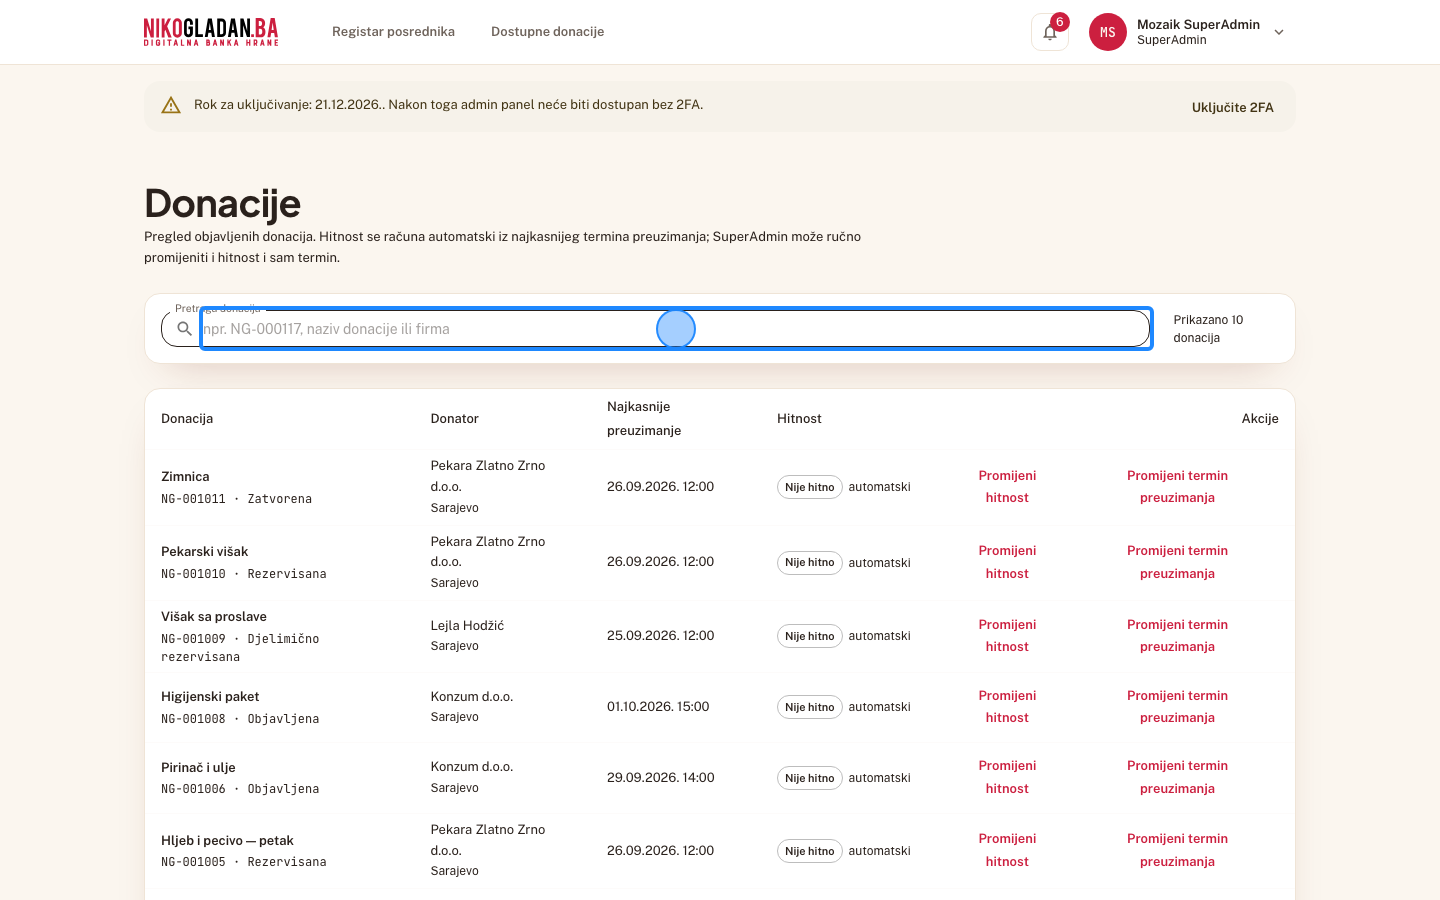Screen dimensions: 1440x900
Task: Click the date 29.09.2026. 14:00
Action: pyautogui.click(x=660, y=778)
